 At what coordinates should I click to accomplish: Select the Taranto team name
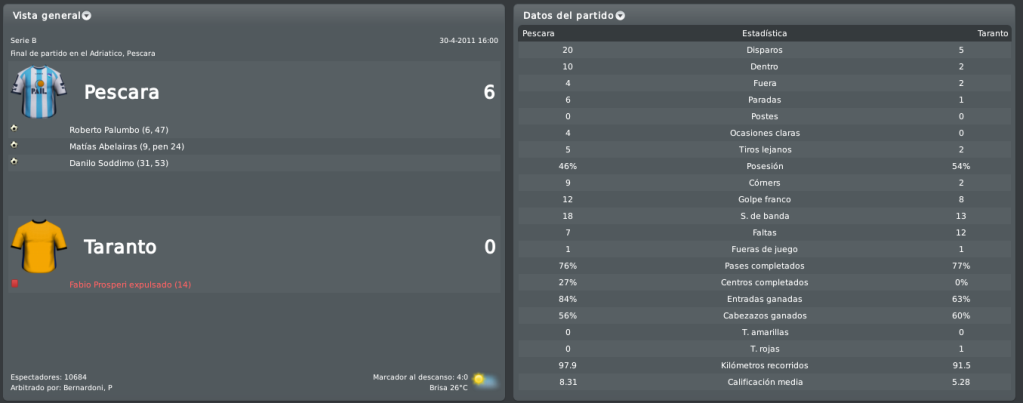click(120, 247)
